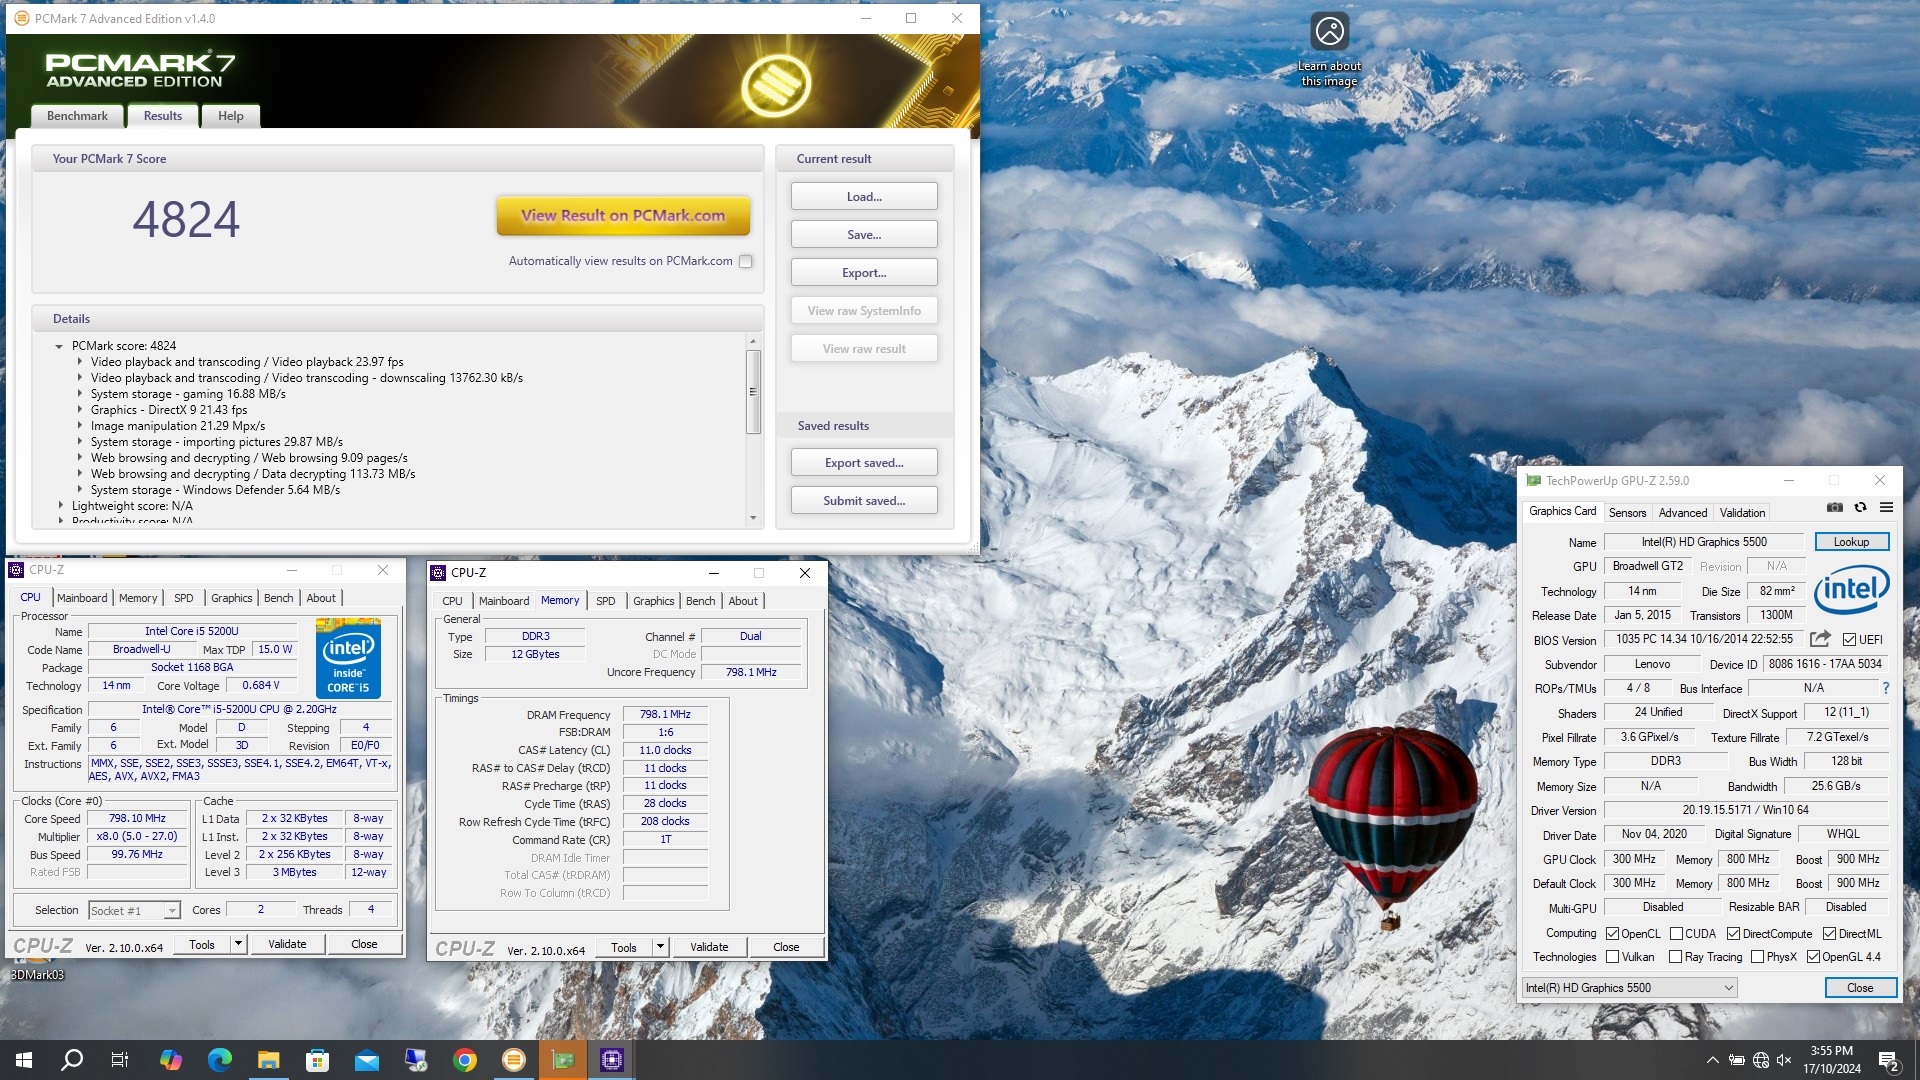Viewport: 1920px width, 1080px height.
Task: Launch Copilot from the taskbar
Action: pos(171,1060)
